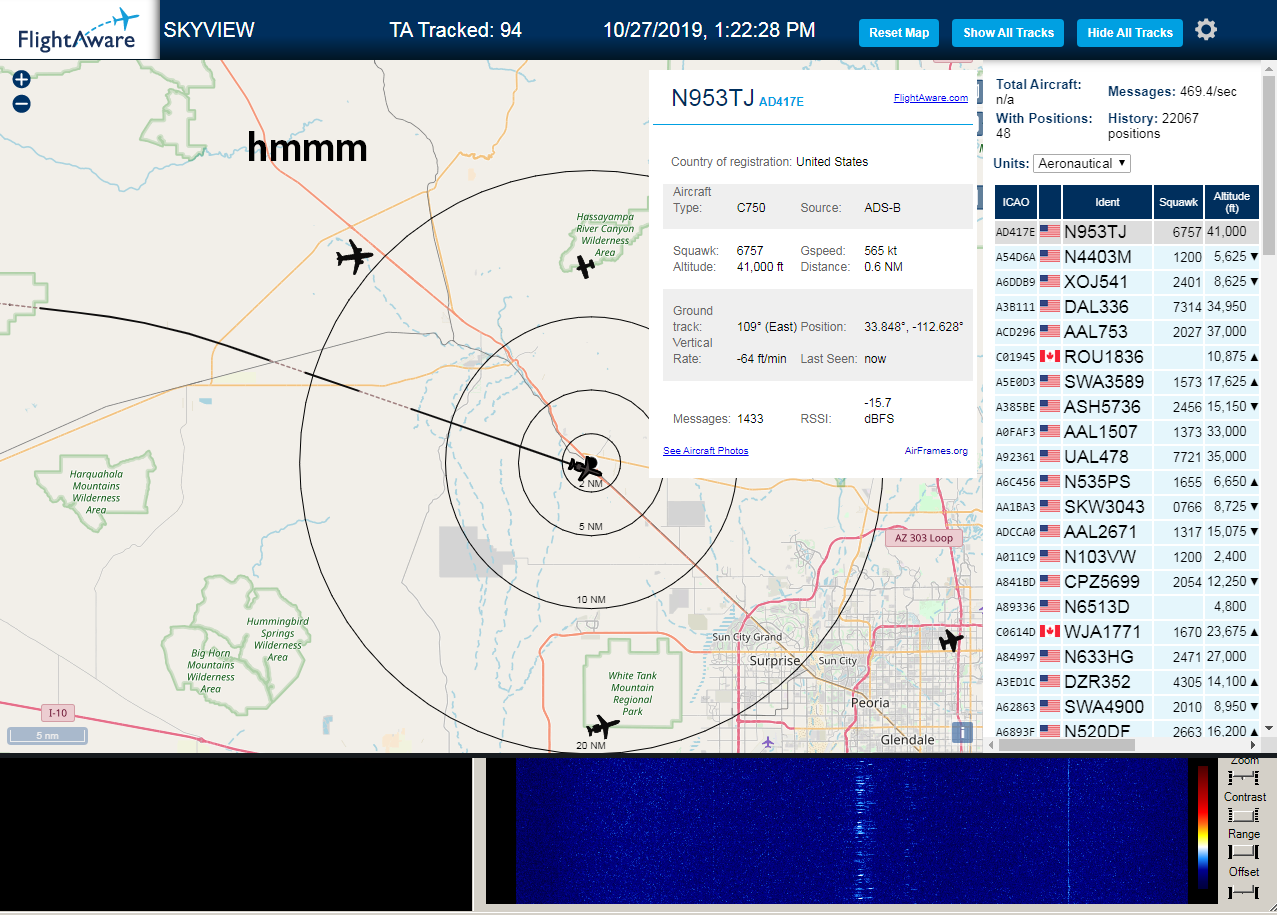This screenshot has width=1277, height=915.
Task: Select the large aircraft icon below 'hmmm' label
Action: pyautogui.click(x=354, y=257)
